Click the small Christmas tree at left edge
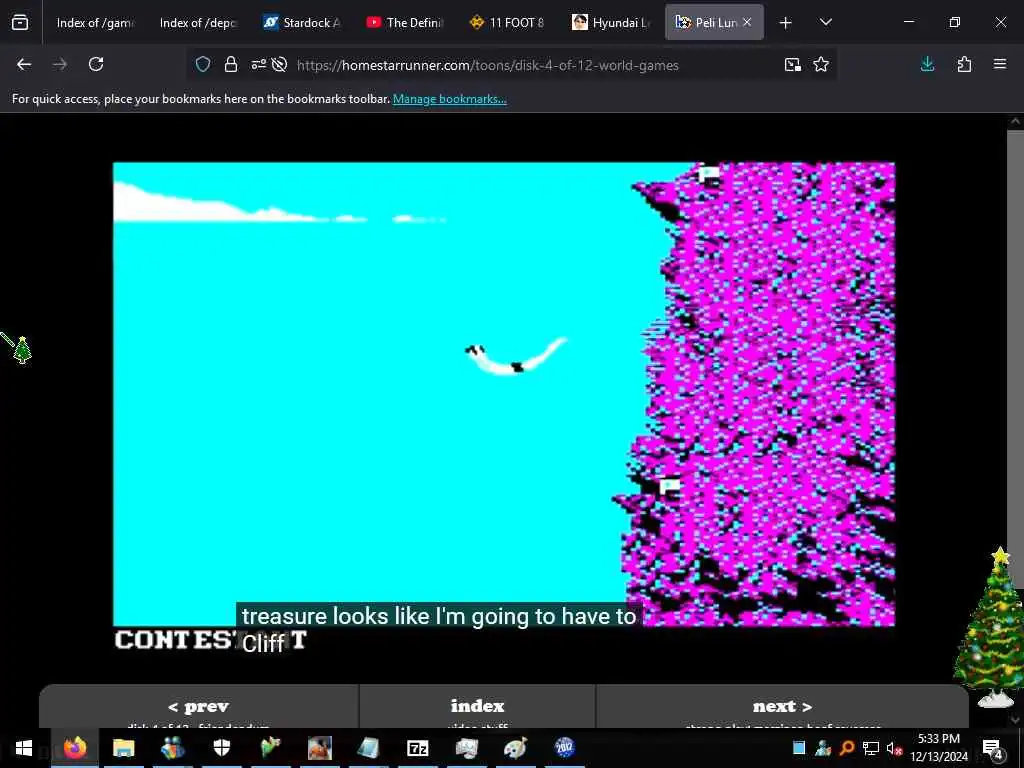The width and height of the screenshot is (1024, 768). coord(22,349)
